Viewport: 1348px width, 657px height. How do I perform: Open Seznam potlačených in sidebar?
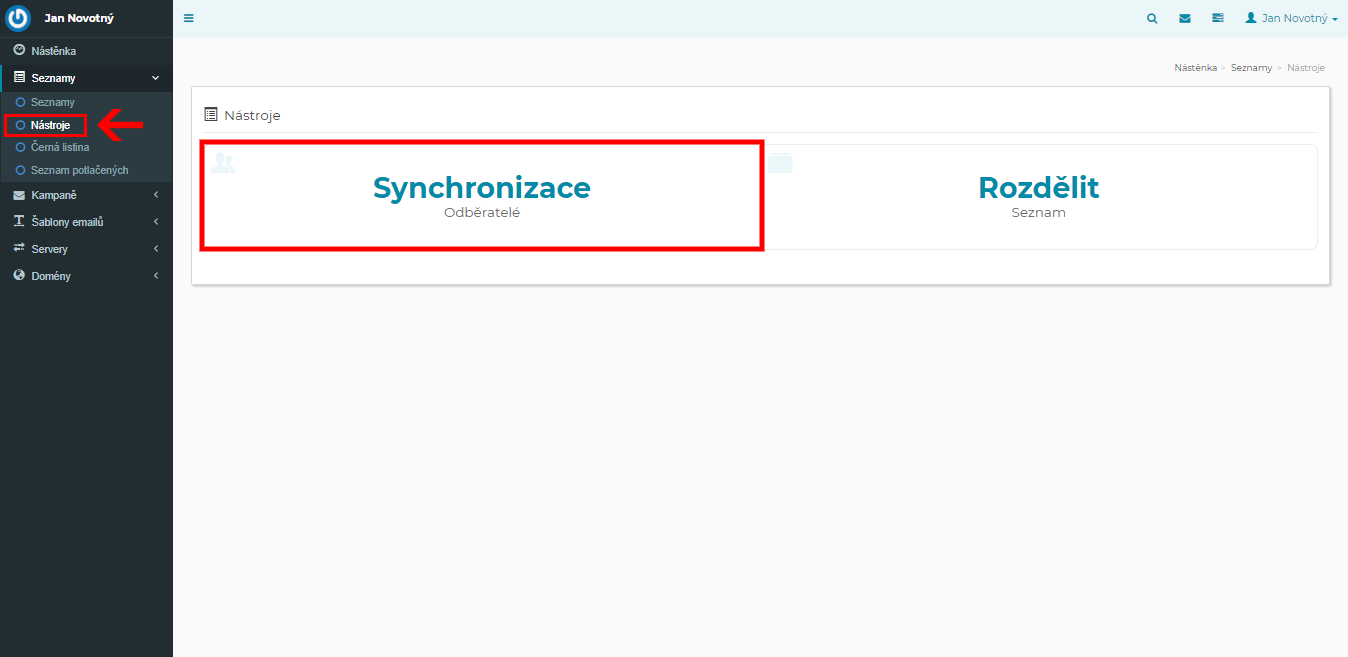coord(79,170)
